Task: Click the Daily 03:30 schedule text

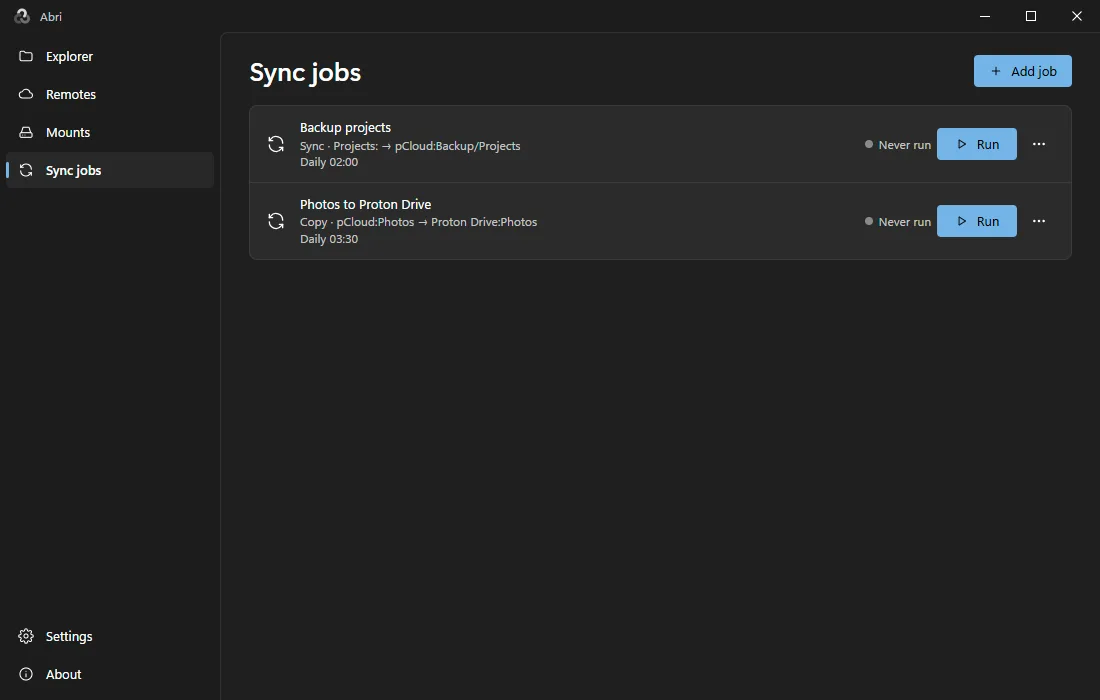Action: (329, 239)
